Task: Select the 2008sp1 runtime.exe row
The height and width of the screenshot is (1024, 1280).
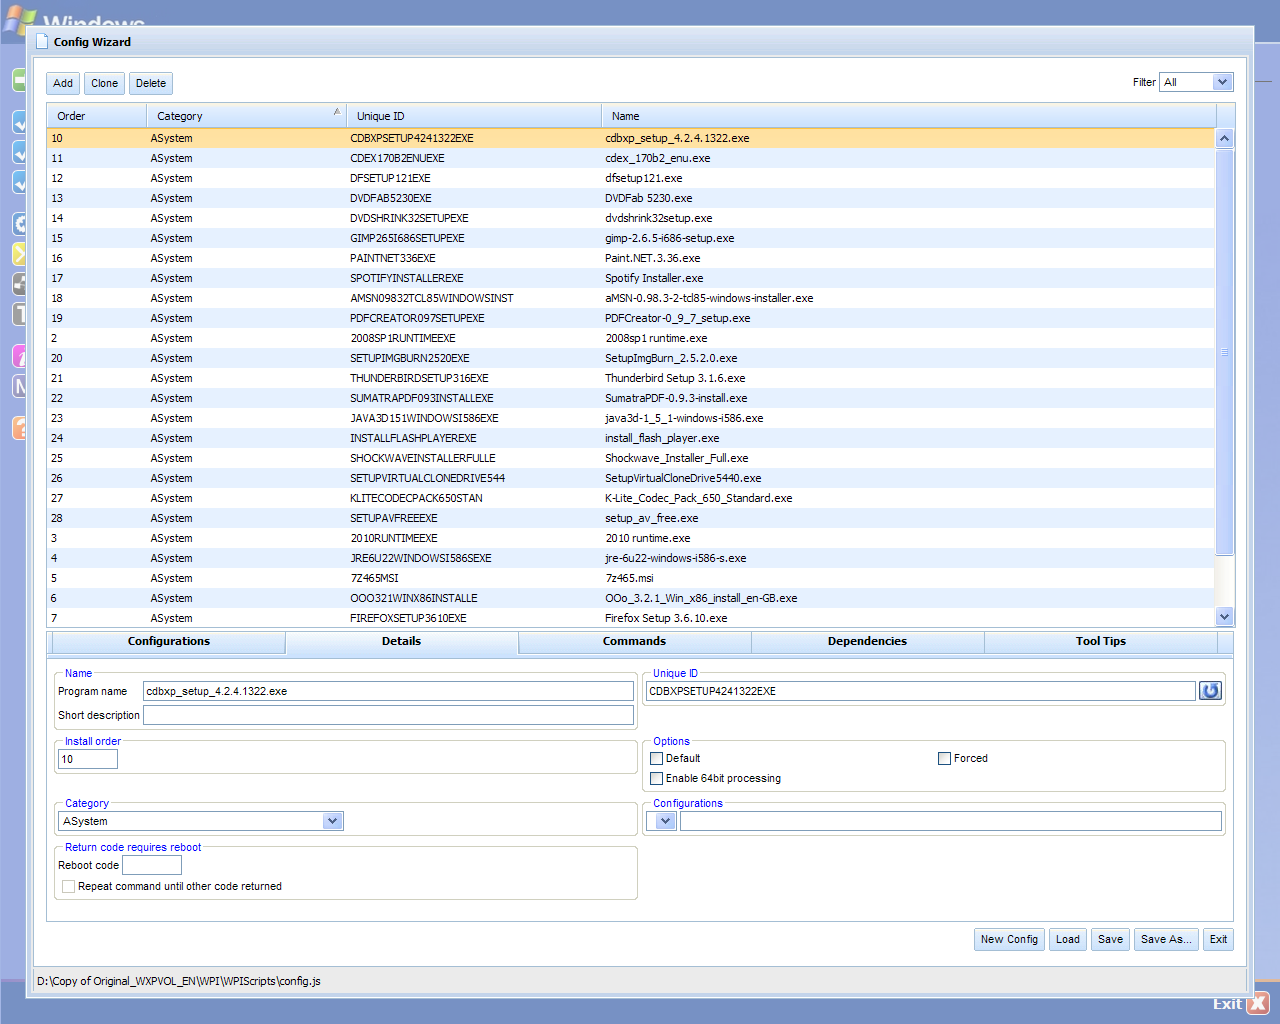Action: point(631,338)
